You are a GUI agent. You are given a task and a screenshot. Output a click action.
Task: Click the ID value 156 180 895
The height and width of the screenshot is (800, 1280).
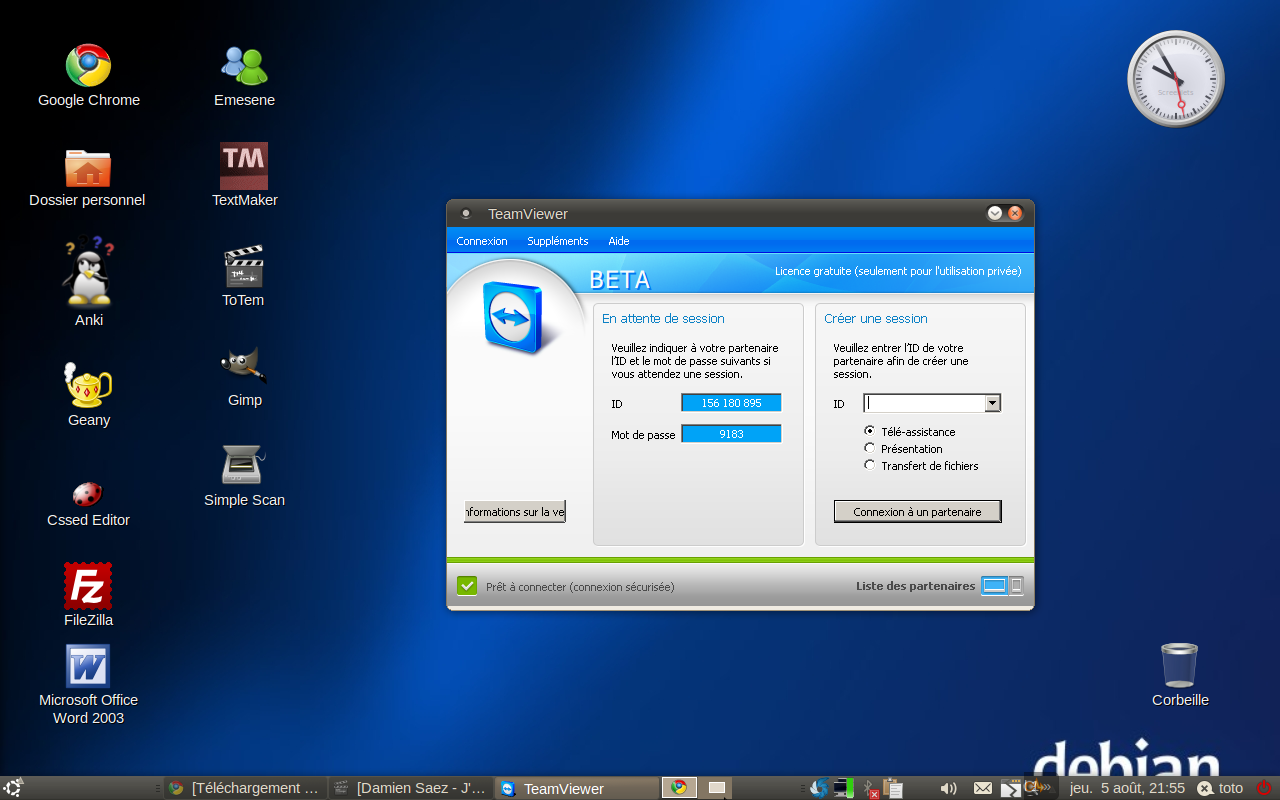tap(731, 403)
